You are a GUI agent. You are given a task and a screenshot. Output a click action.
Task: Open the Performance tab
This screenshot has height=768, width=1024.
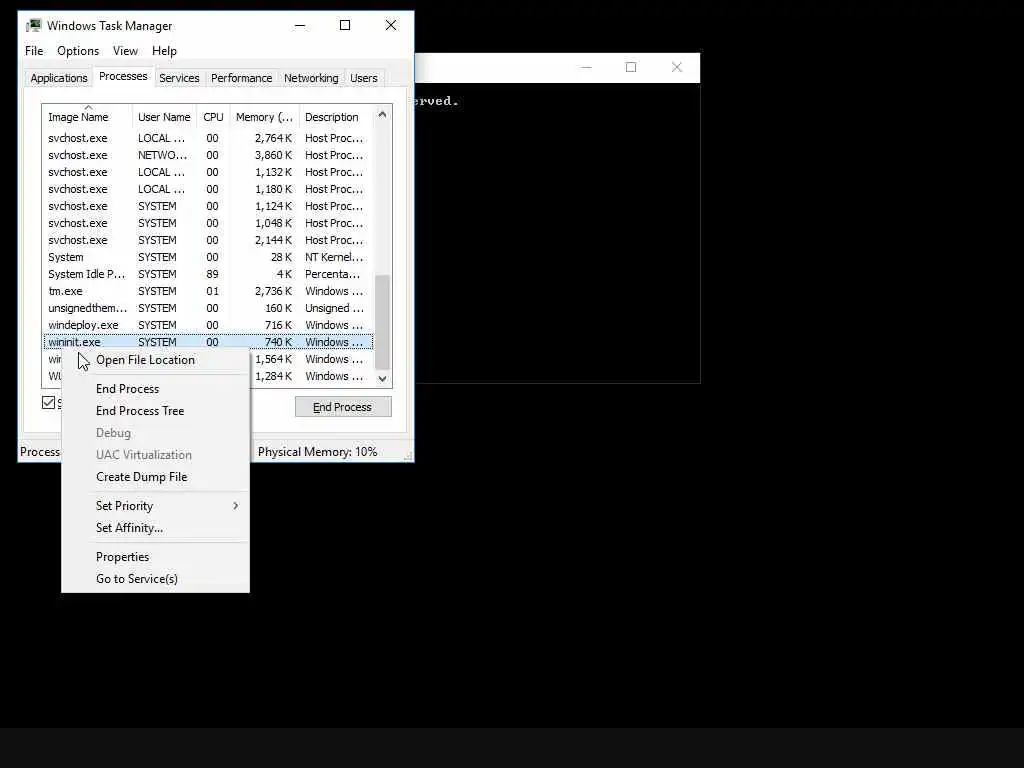click(241, 78)
